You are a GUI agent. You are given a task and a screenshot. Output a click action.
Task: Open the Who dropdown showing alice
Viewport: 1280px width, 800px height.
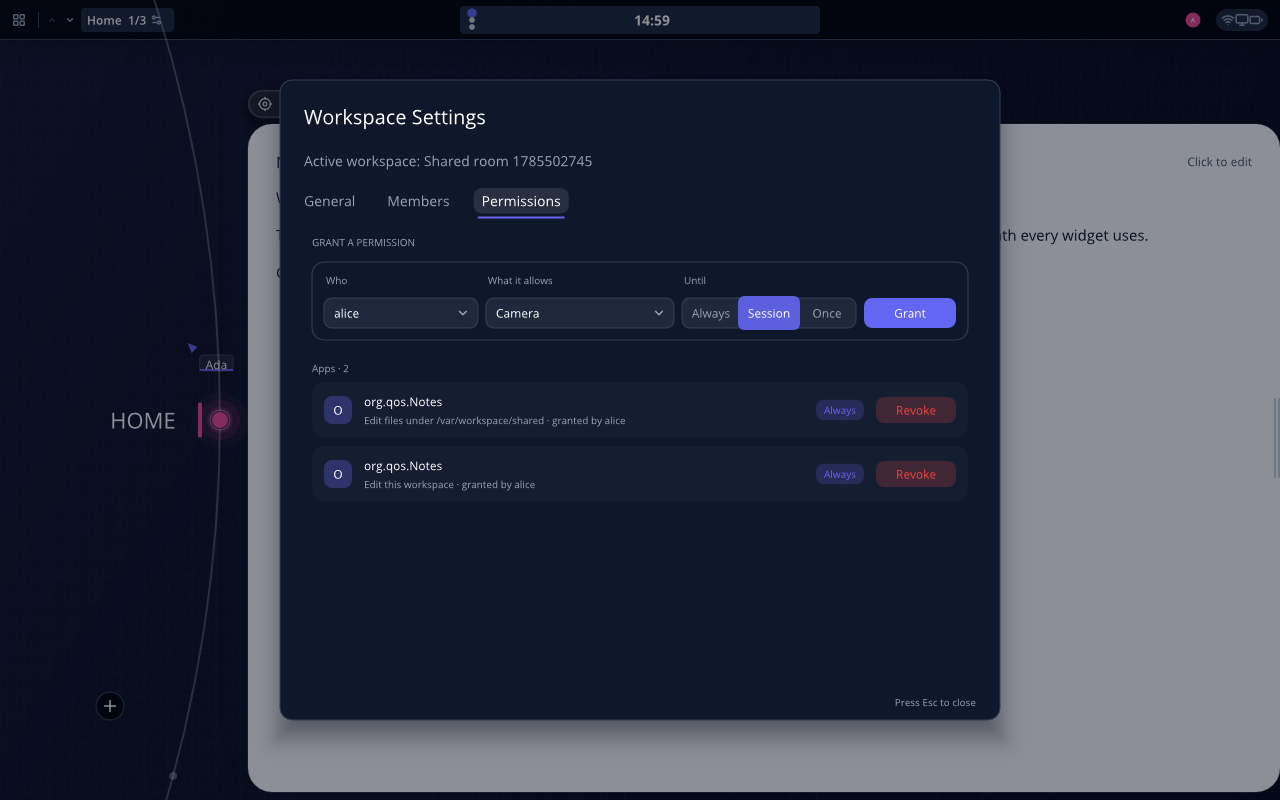click(x=400, y=313)
